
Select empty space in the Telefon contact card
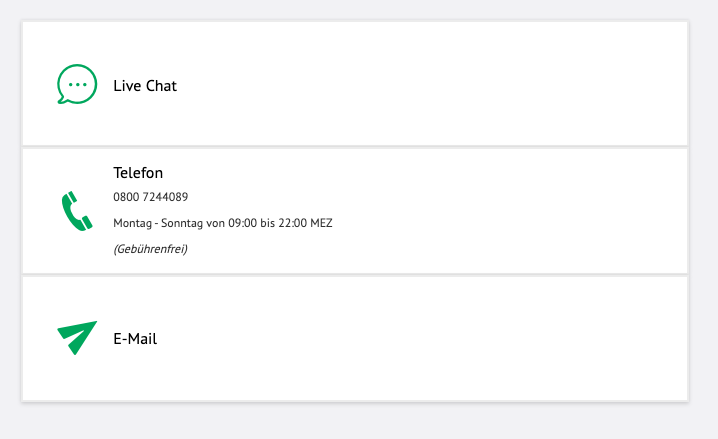504,211
